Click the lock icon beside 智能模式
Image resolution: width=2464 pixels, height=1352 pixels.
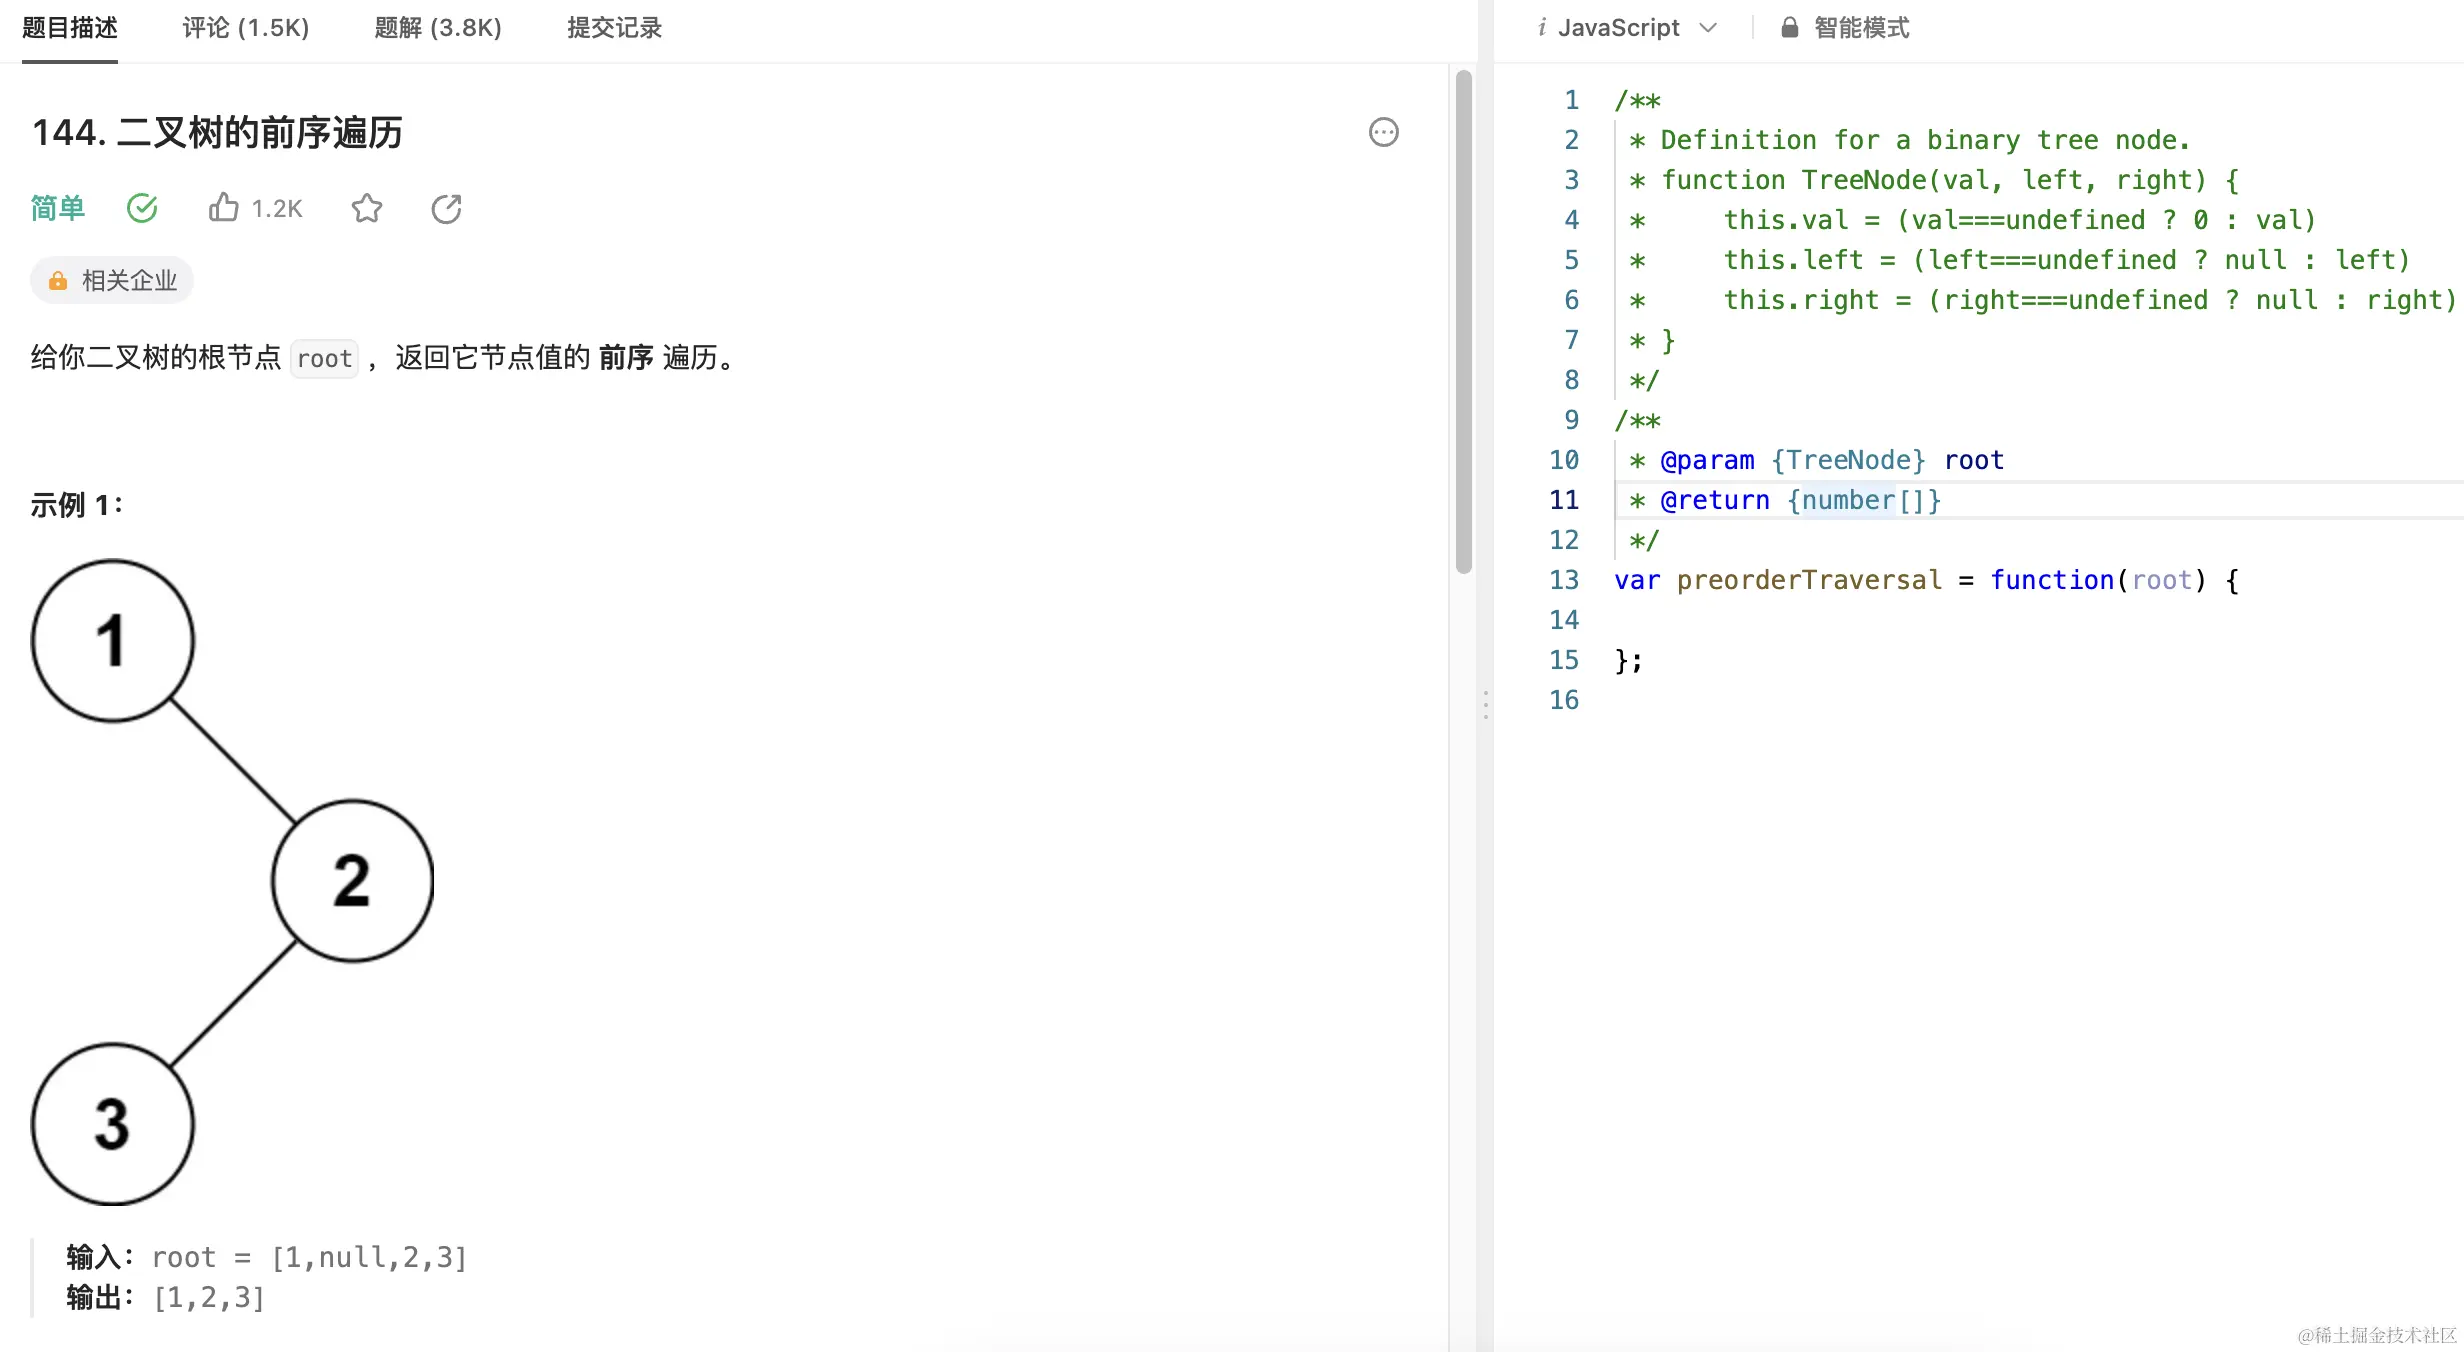point(1790,28)
